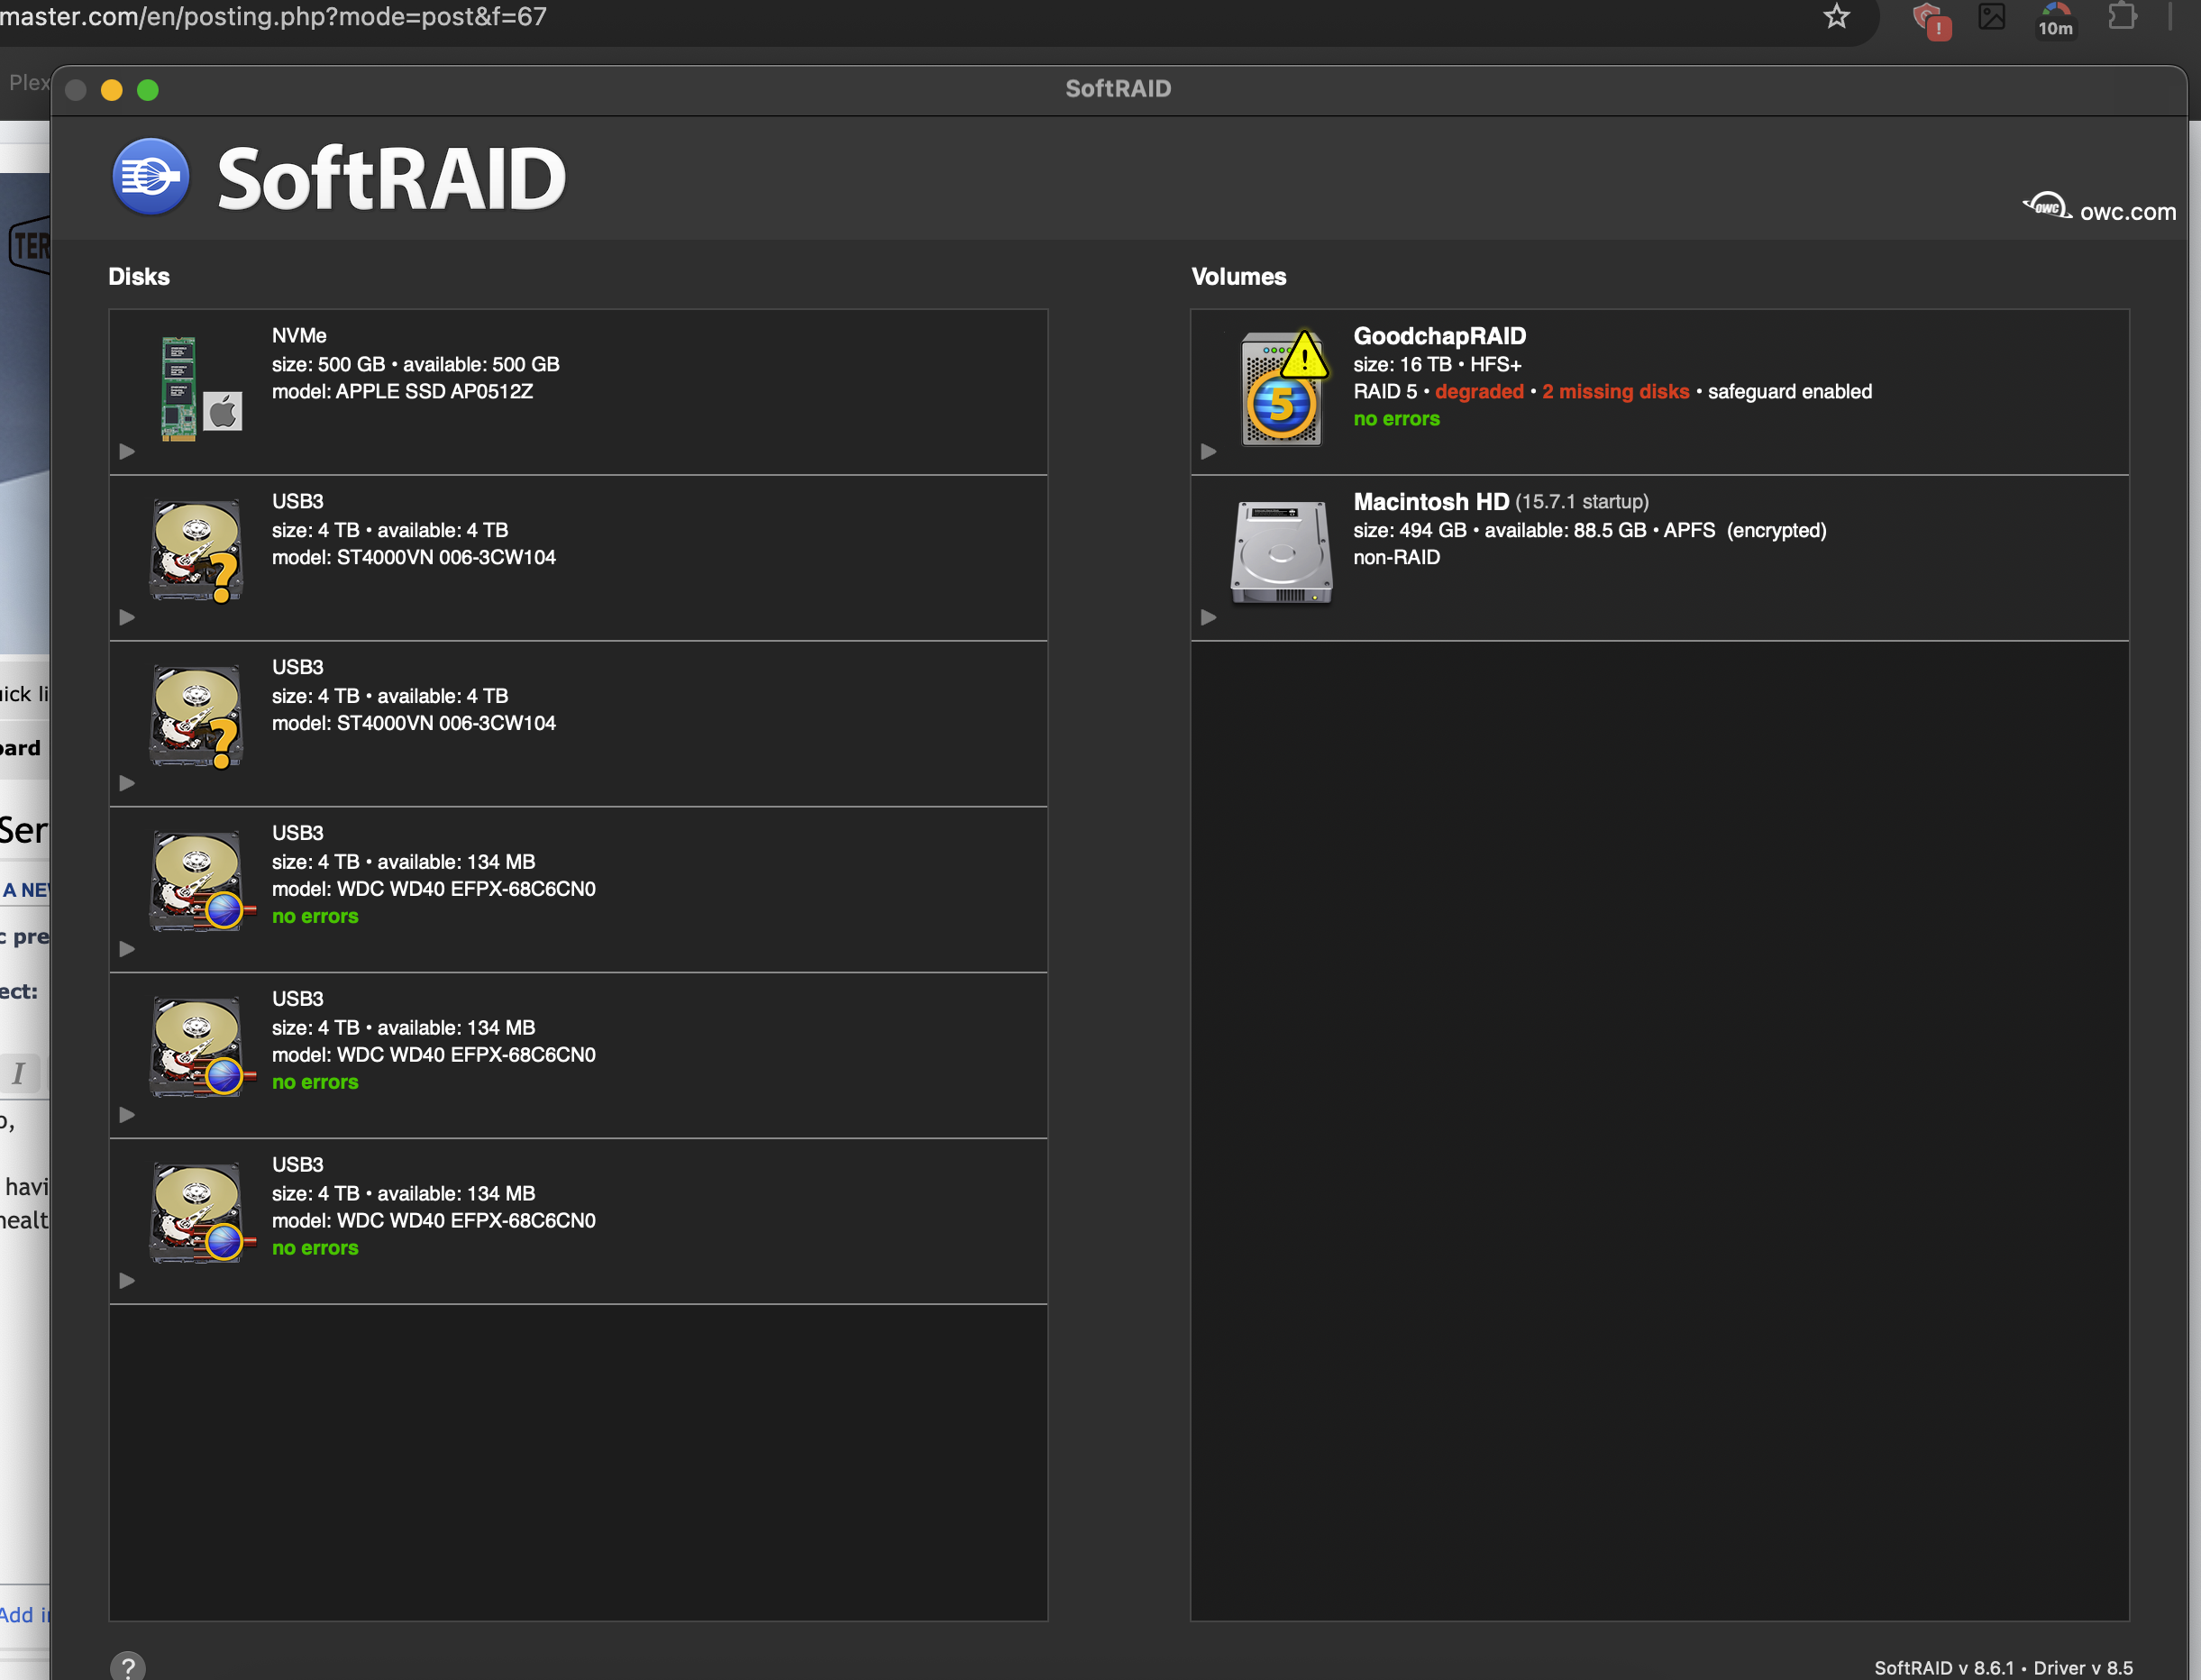This screenshot has height=1680, width=2201.
Task: Click the browser bookmark star icon
Action: (1836, 17)
